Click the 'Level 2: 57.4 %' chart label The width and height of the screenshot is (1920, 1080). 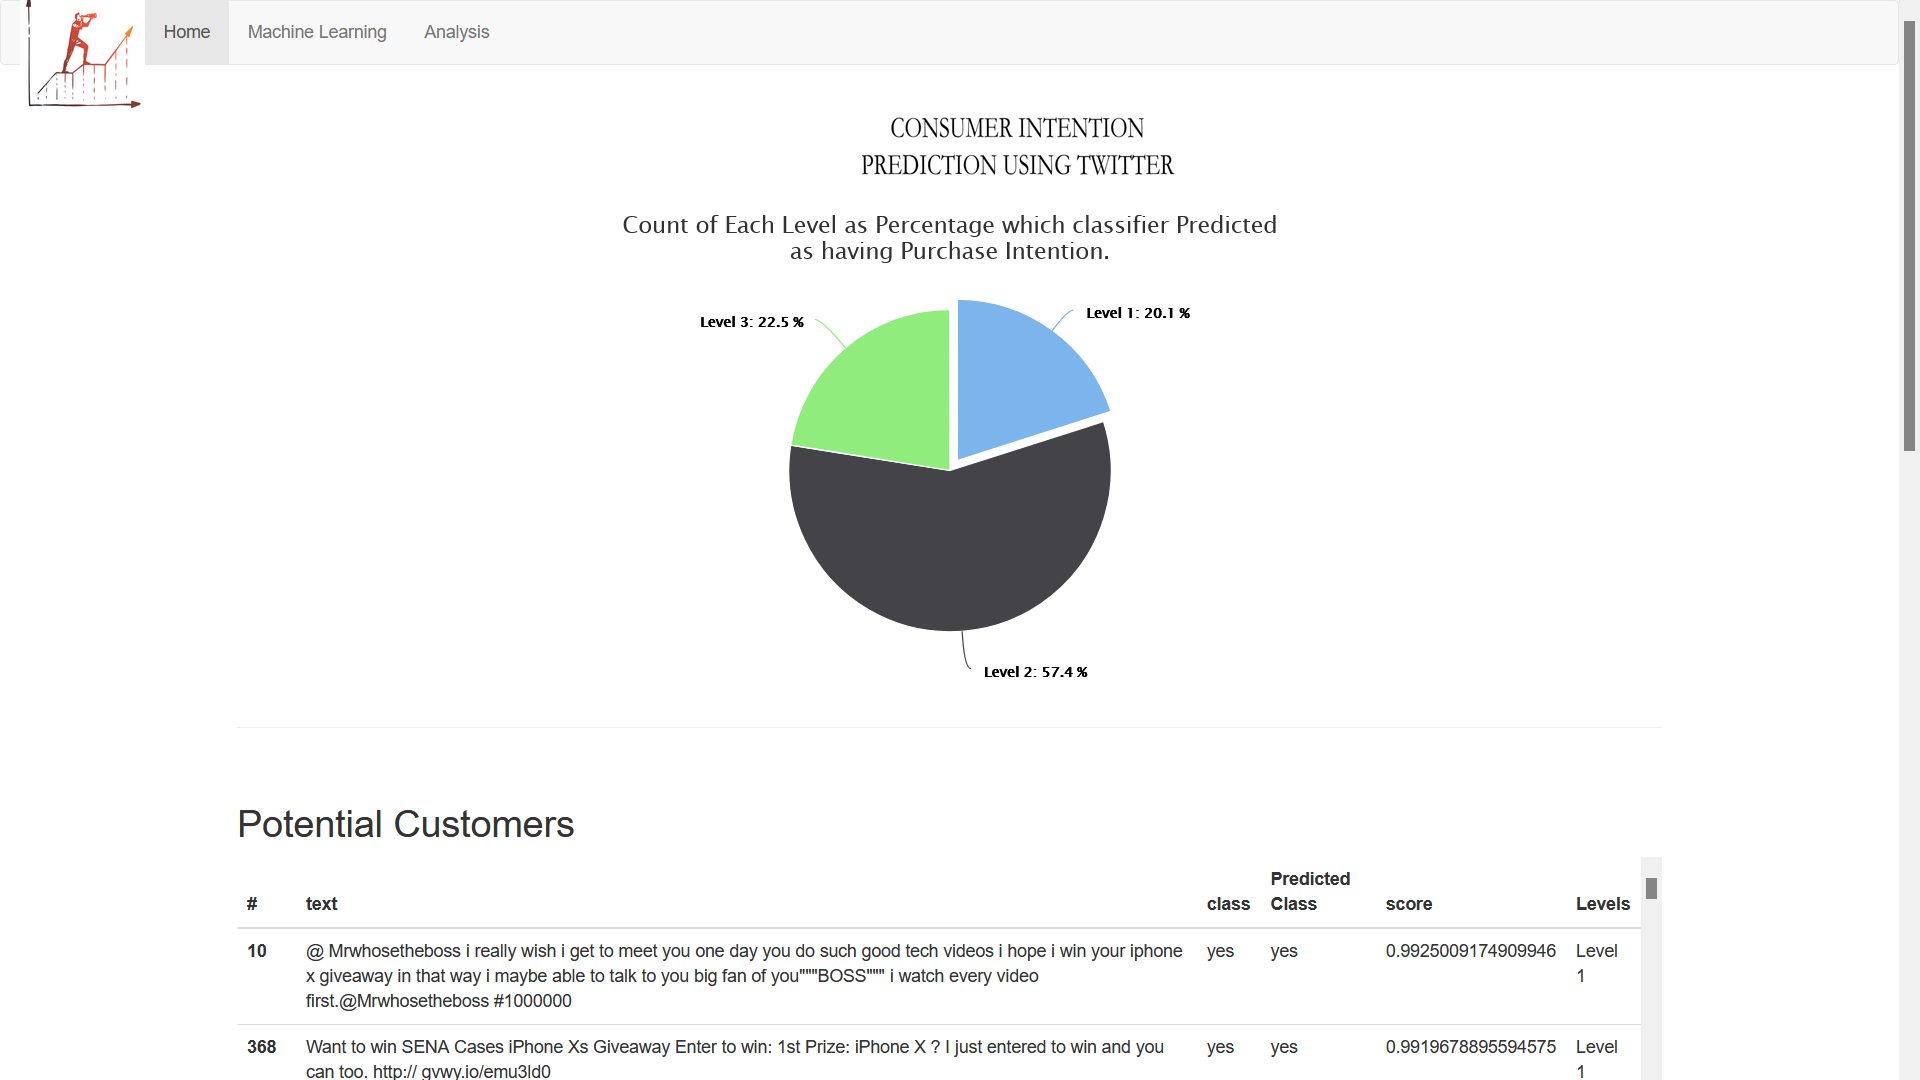tap(1035, 671)
